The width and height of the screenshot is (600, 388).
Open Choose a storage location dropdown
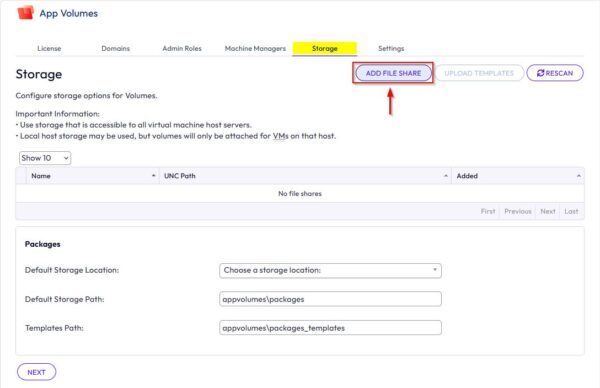(330, 271)
